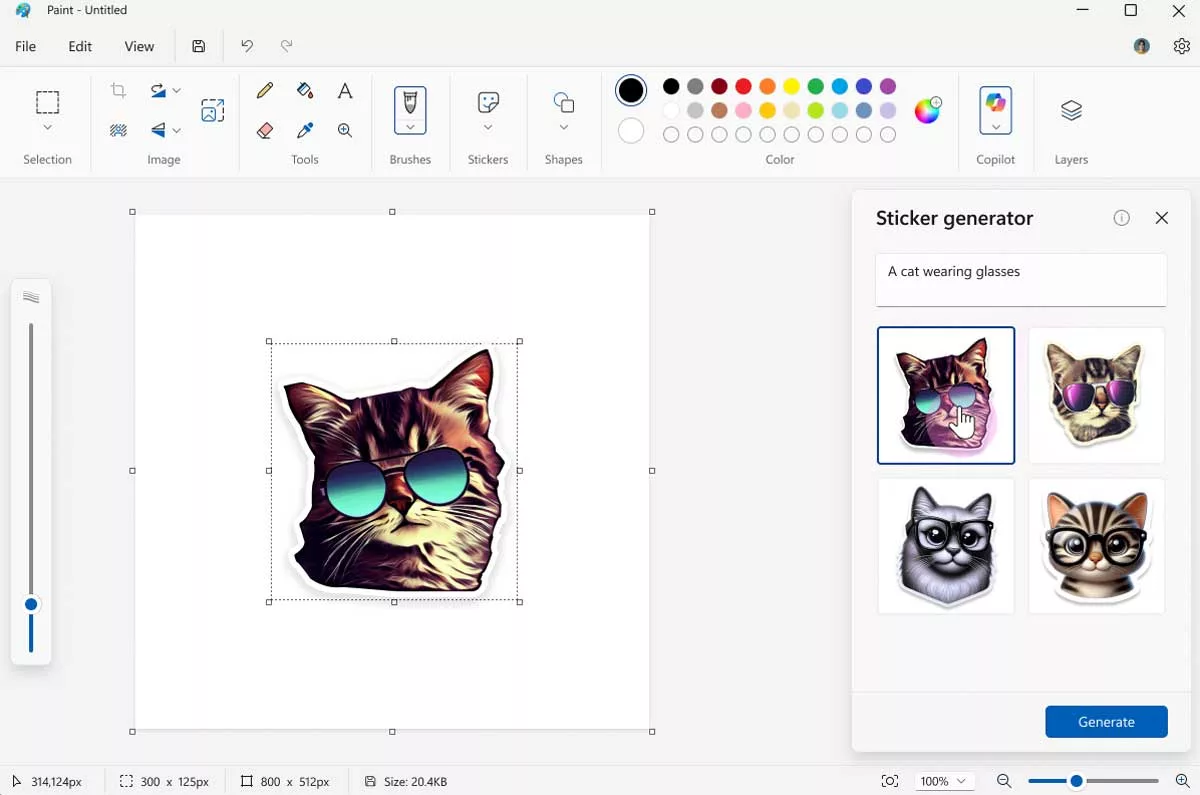Open the zoom level 100% dropdown
The width and height of the screenshot is (1200, 795).
[945, 781]
